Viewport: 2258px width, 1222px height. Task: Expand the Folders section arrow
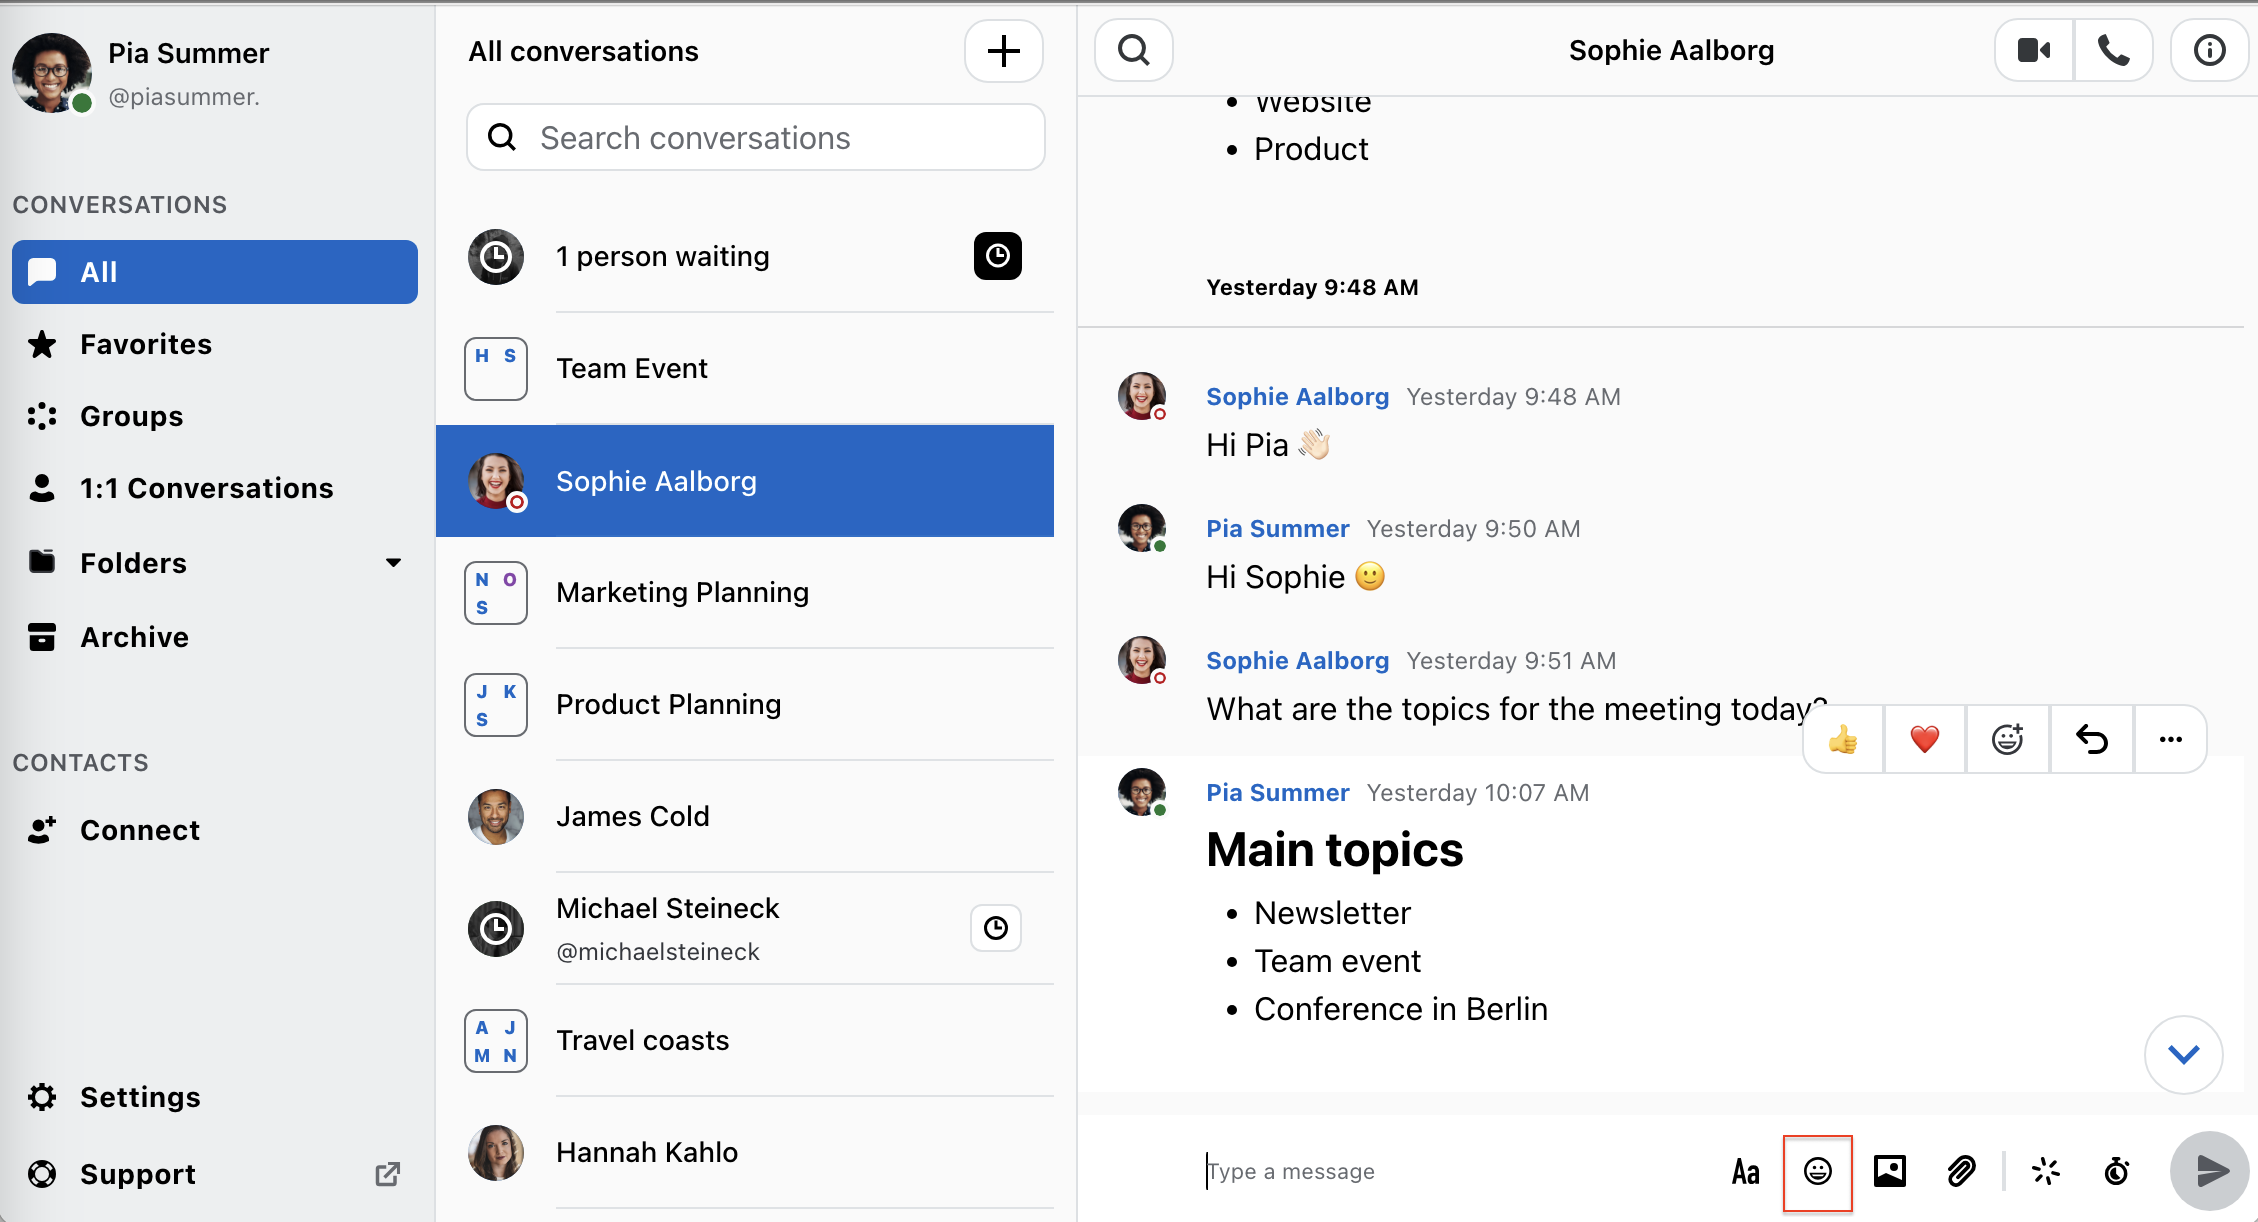393,563
